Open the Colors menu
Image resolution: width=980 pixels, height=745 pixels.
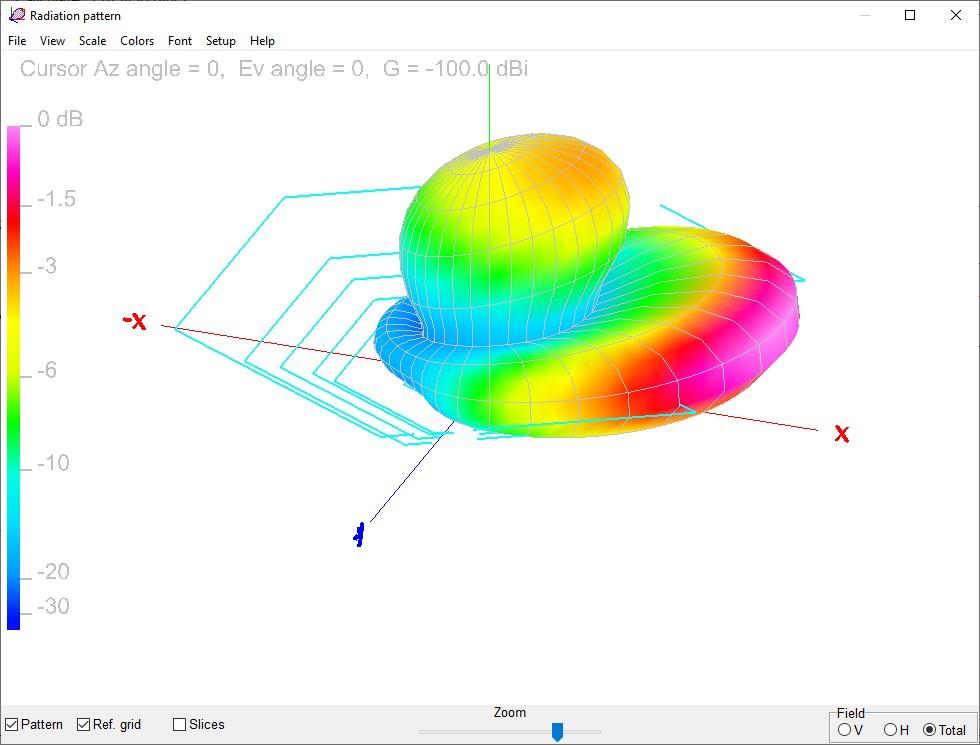[137, 41]
